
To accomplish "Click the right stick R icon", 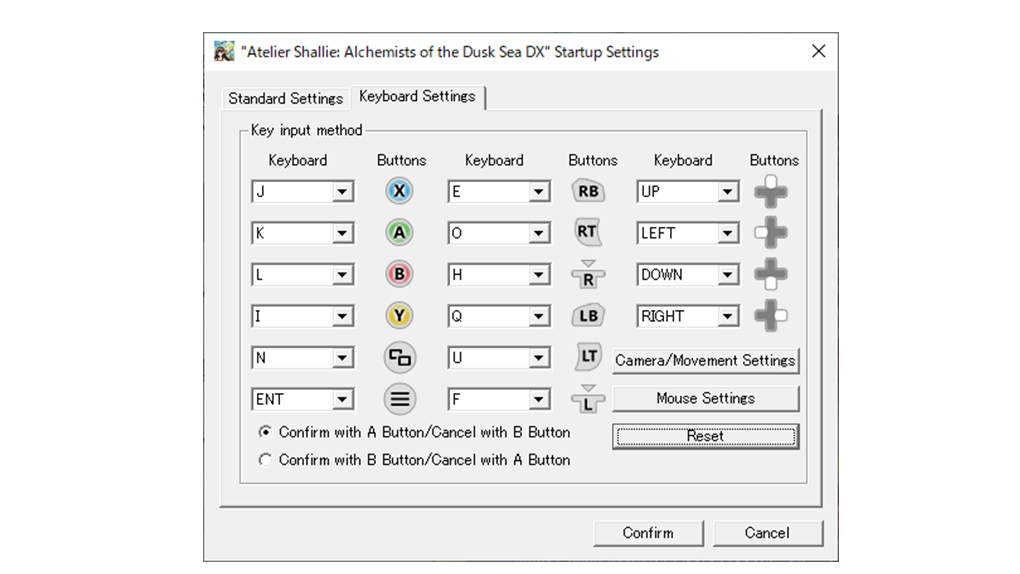I will pyautogui.click(x=588, y=275).
